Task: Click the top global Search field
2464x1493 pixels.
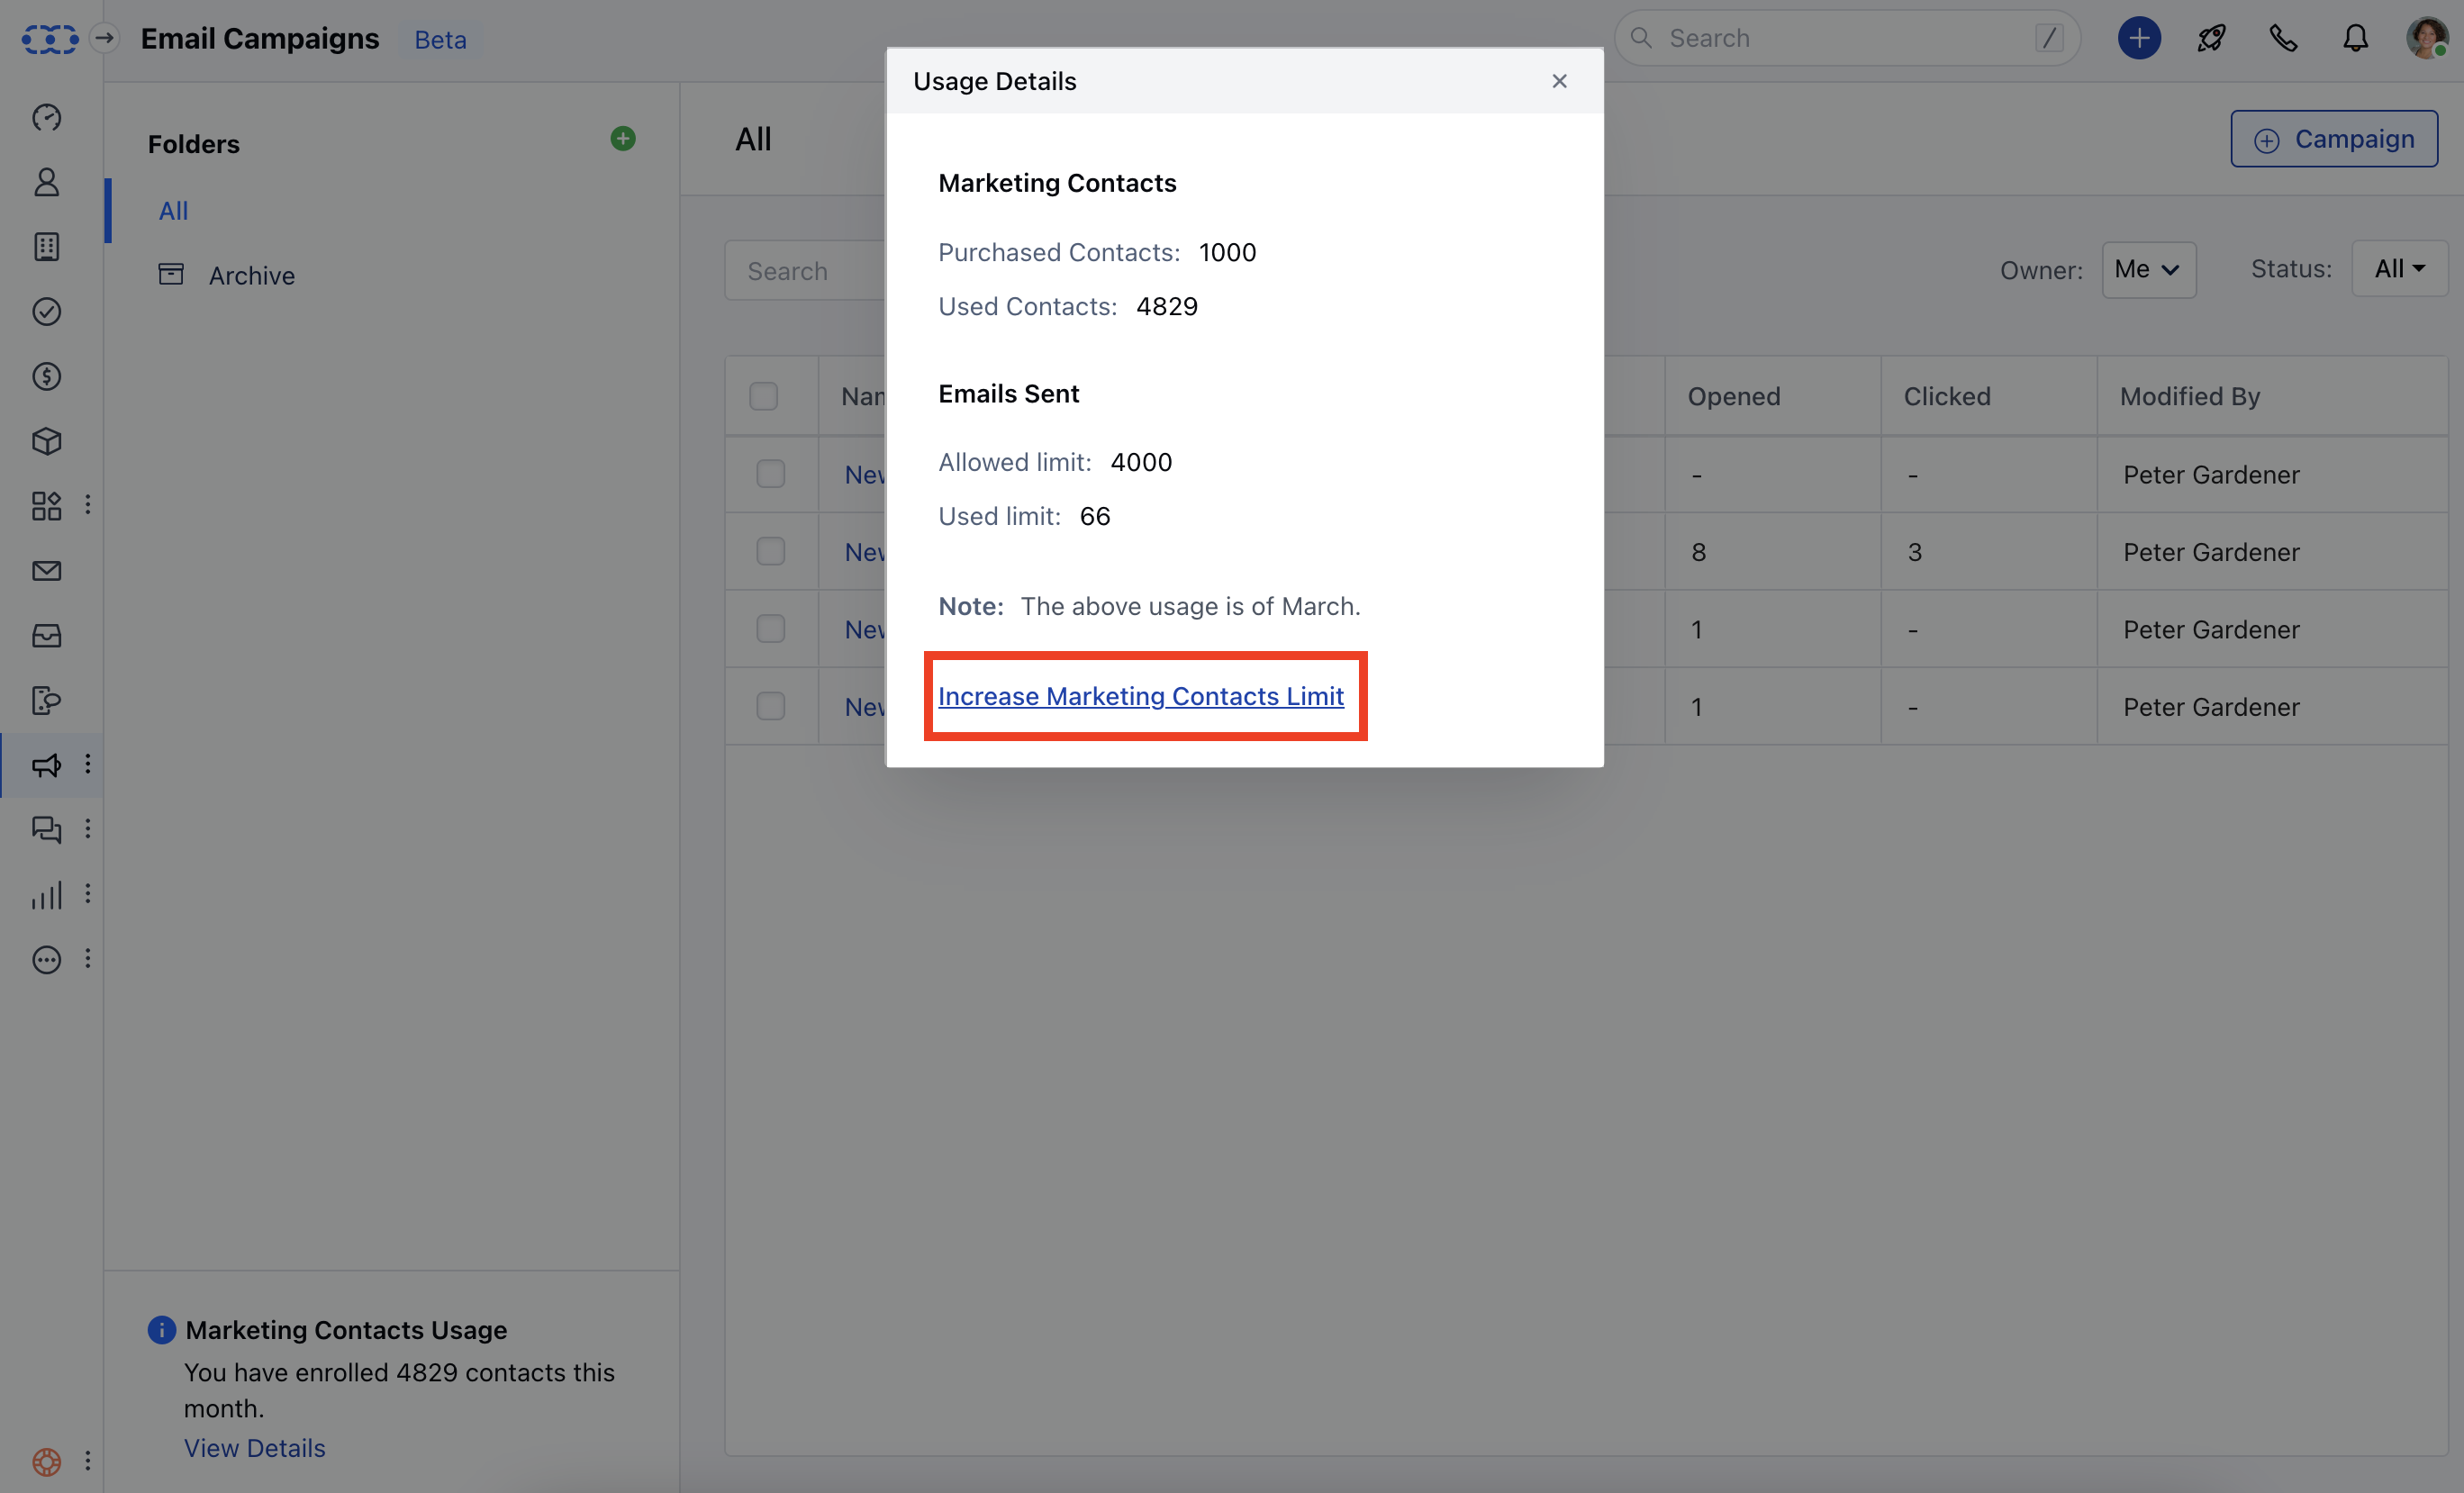Action: 1845,38
